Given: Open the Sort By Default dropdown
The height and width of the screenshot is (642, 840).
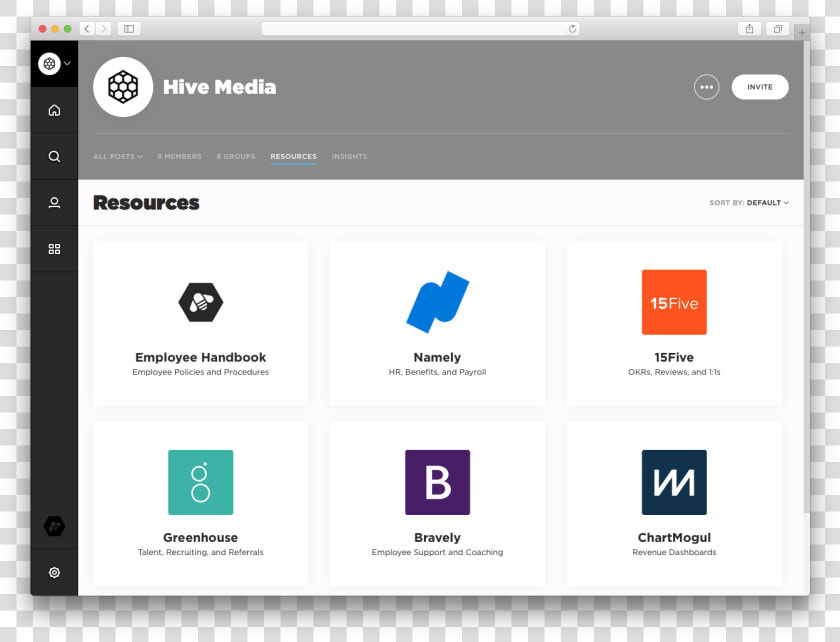Looking at the screenshot, I should [x=749, y=203].
